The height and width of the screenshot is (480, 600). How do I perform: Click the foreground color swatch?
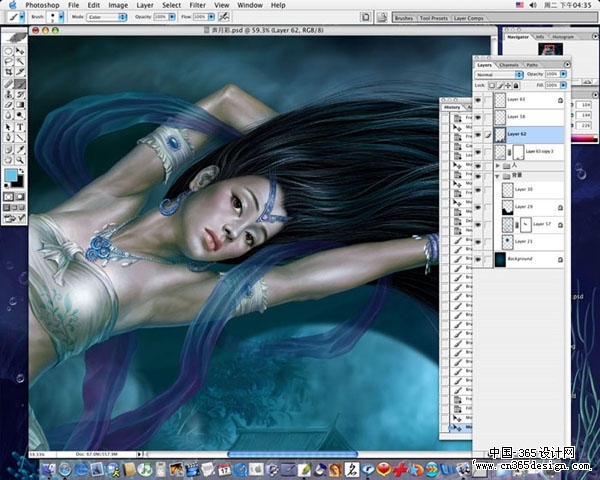(11, 176)
